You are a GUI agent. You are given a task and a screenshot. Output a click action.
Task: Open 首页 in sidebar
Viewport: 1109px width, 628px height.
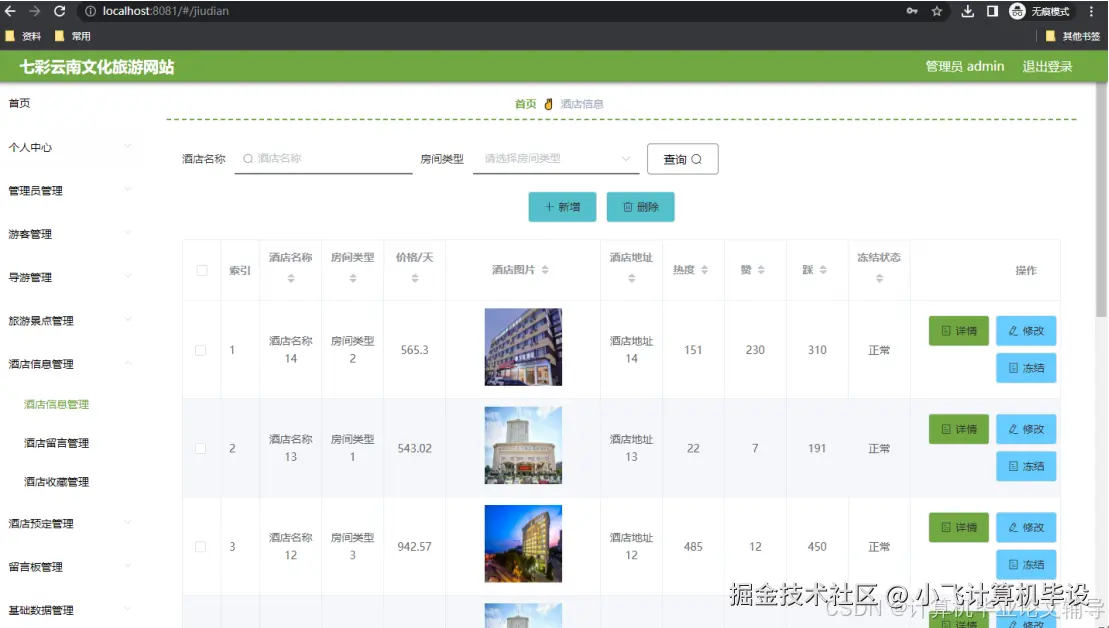[x=19, y=103]
